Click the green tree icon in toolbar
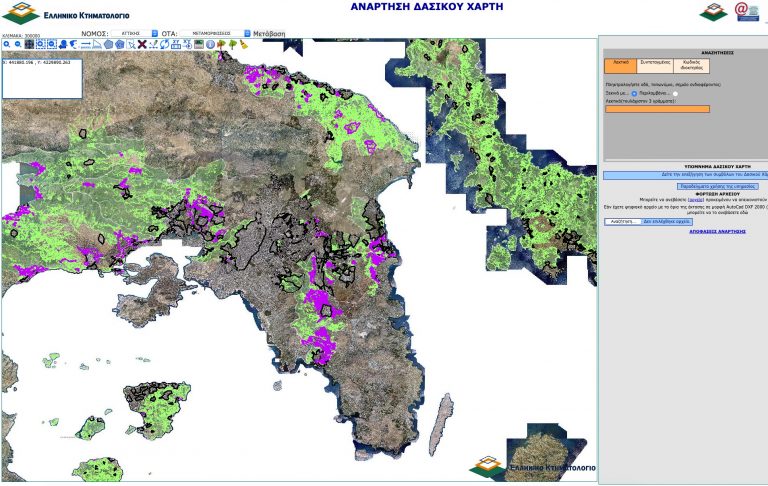The width and height of the screenshot is (768, 486). [x=232, y=44]
